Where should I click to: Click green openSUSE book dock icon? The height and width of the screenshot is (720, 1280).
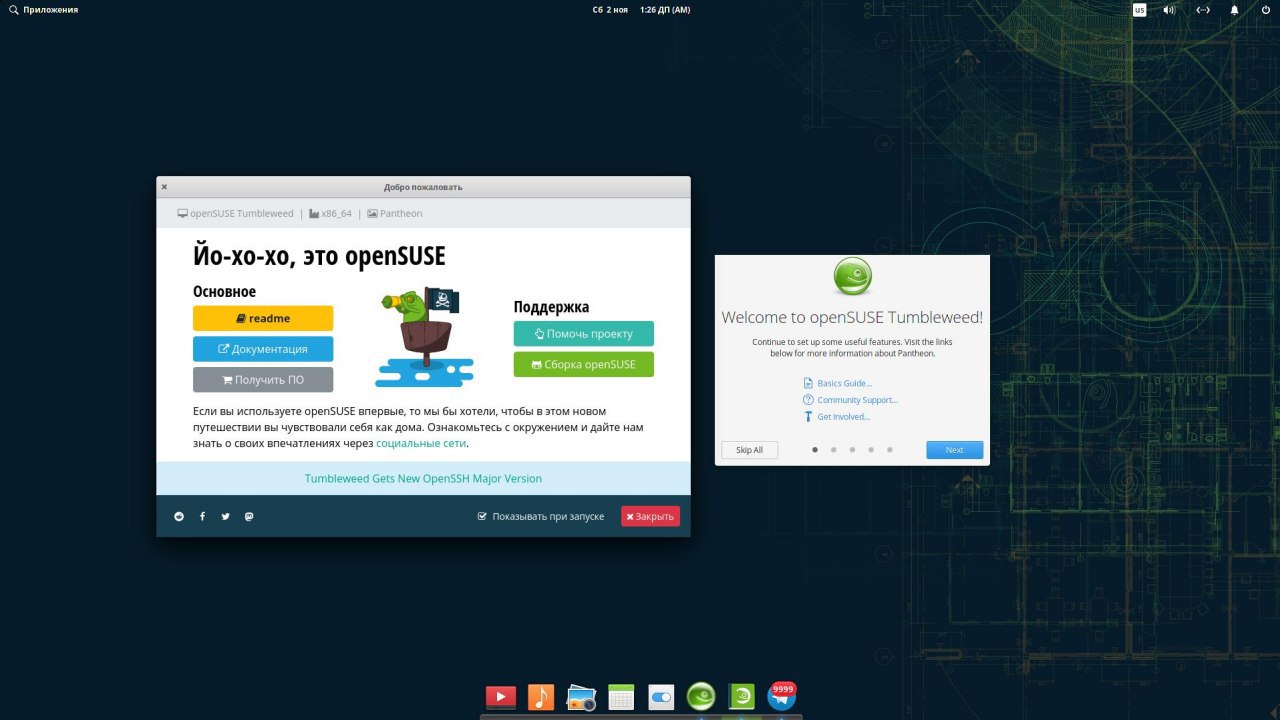[742, 697]
